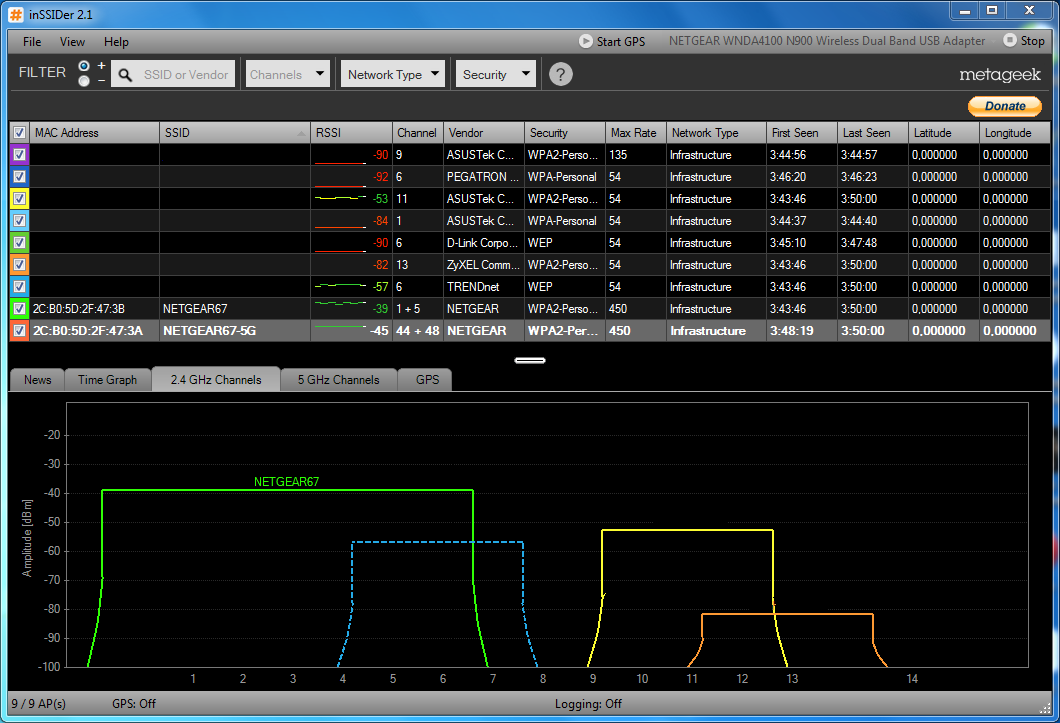Toggle the select-all checkbox in table header
The image size is (1060, 723).
click(20, 133)
